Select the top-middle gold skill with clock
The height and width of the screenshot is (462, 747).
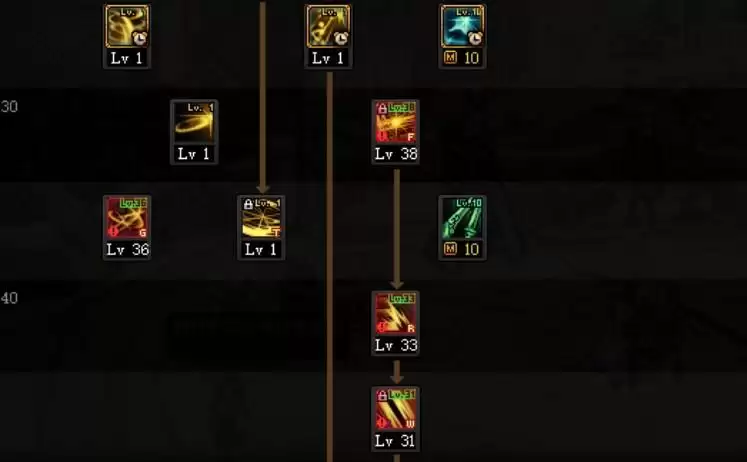pos(328,26)
